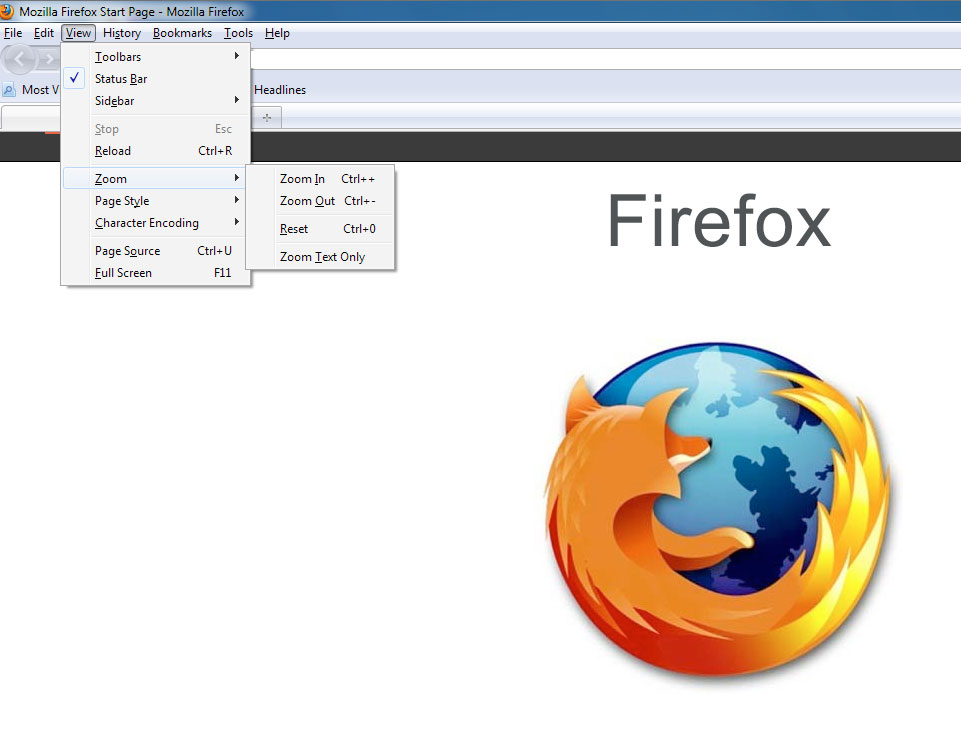This screenshot has width=961, height=739.
Task: Toggle Zoom Text Only option
Action: point(322,257)
